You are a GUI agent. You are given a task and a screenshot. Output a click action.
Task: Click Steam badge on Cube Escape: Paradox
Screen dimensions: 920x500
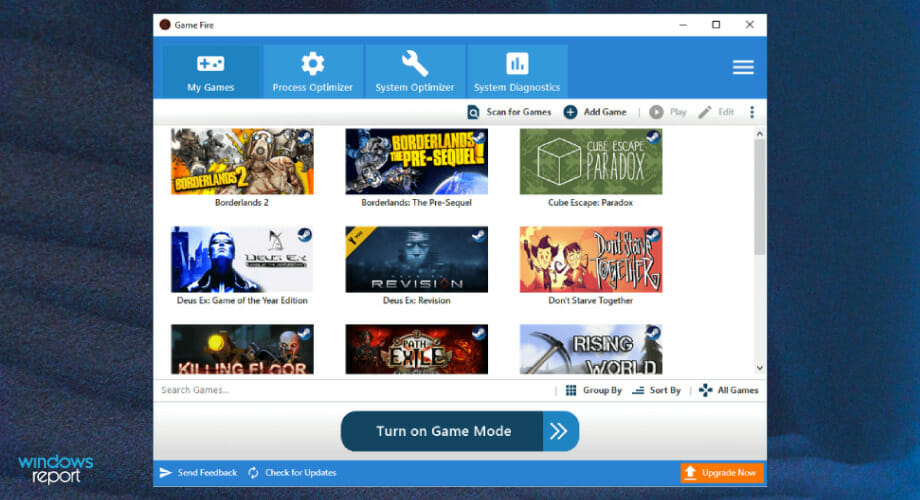pyautogui.click(x=653, y=138)
